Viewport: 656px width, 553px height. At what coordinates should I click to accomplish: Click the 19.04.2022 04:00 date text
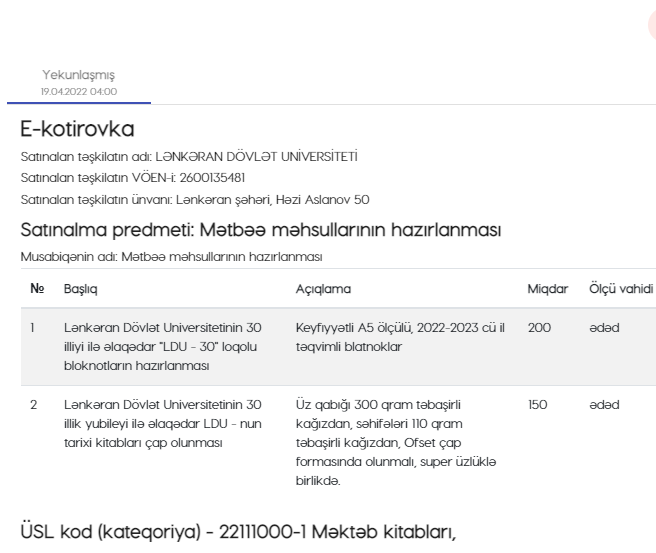tap(79, 92)
